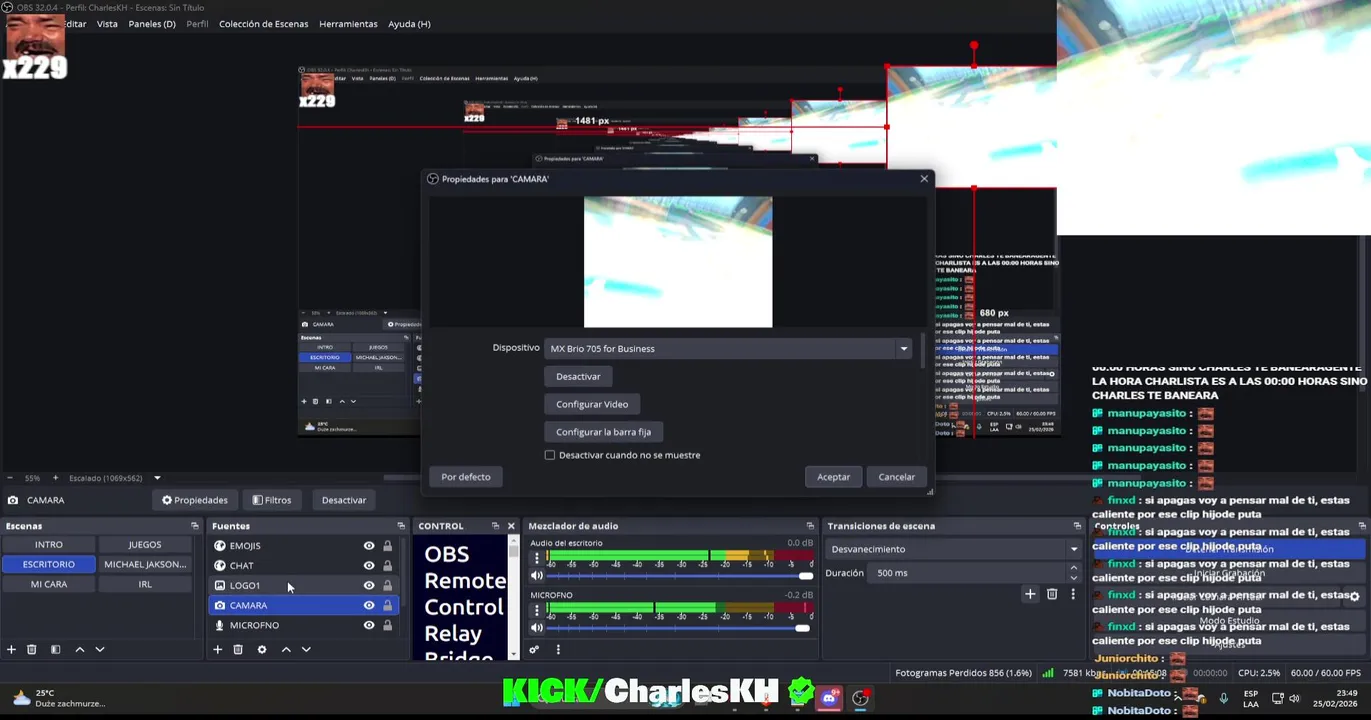Open the Herramientas menu
The image size is (1371, 720).
click(x=348, y=24)
